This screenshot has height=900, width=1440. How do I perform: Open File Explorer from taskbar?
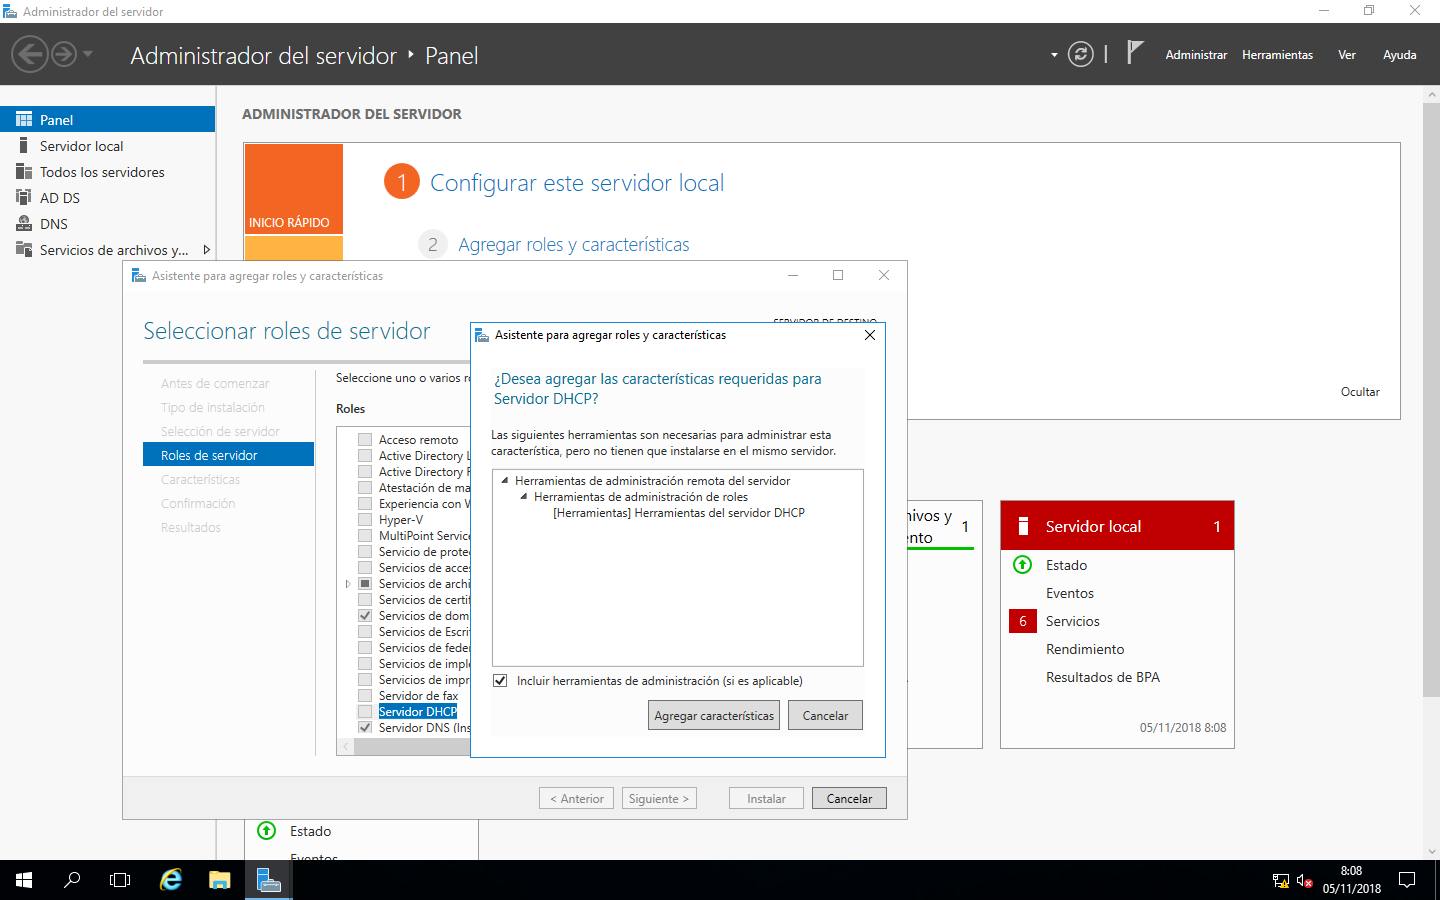[x=219, y=880]
